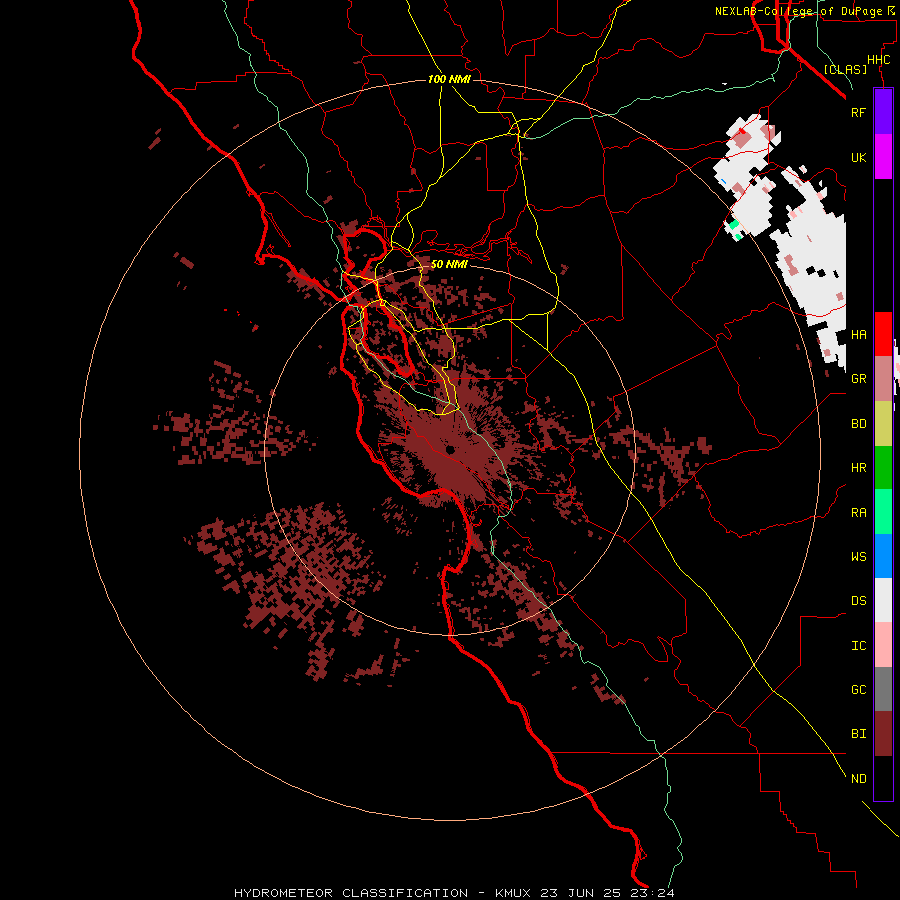The height and width of the screenshot is (900, 900).
Task: Click the 100 NMI range ring label
Action: 449,79
